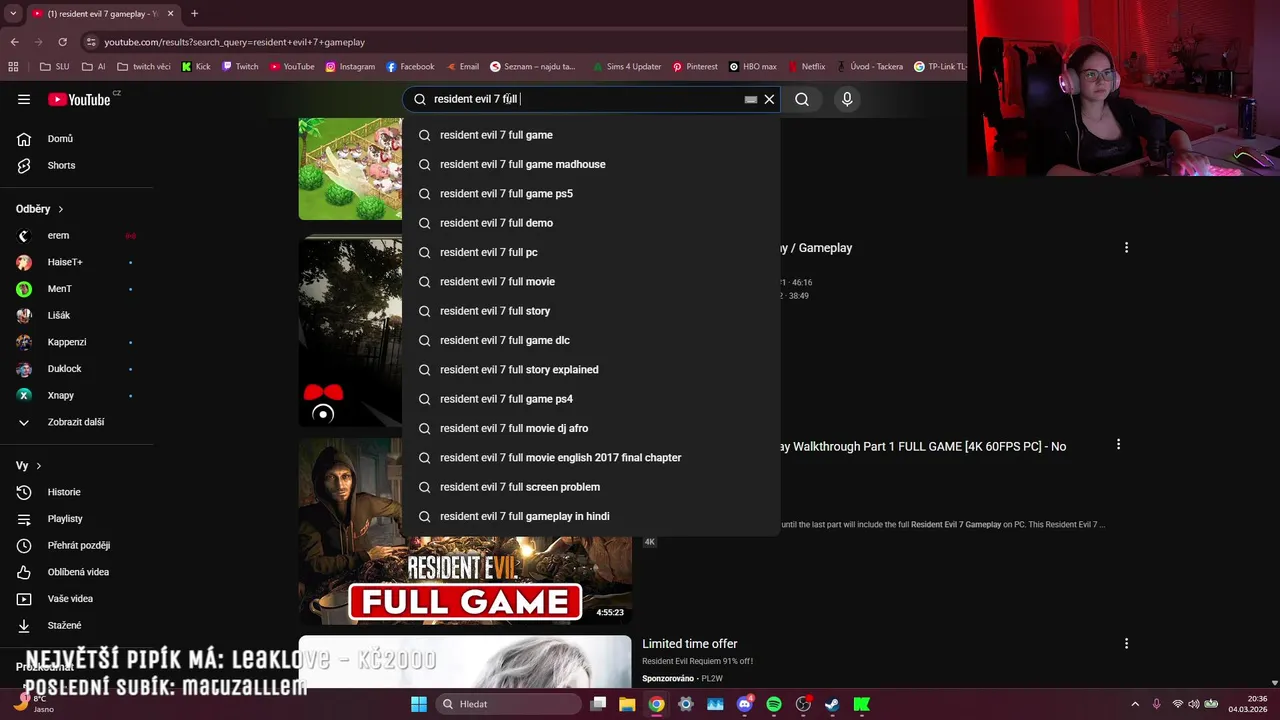Select suggestion 'resident evil 7 full story'
This screenshot has width=1280, height=720.
pos(591,311)
